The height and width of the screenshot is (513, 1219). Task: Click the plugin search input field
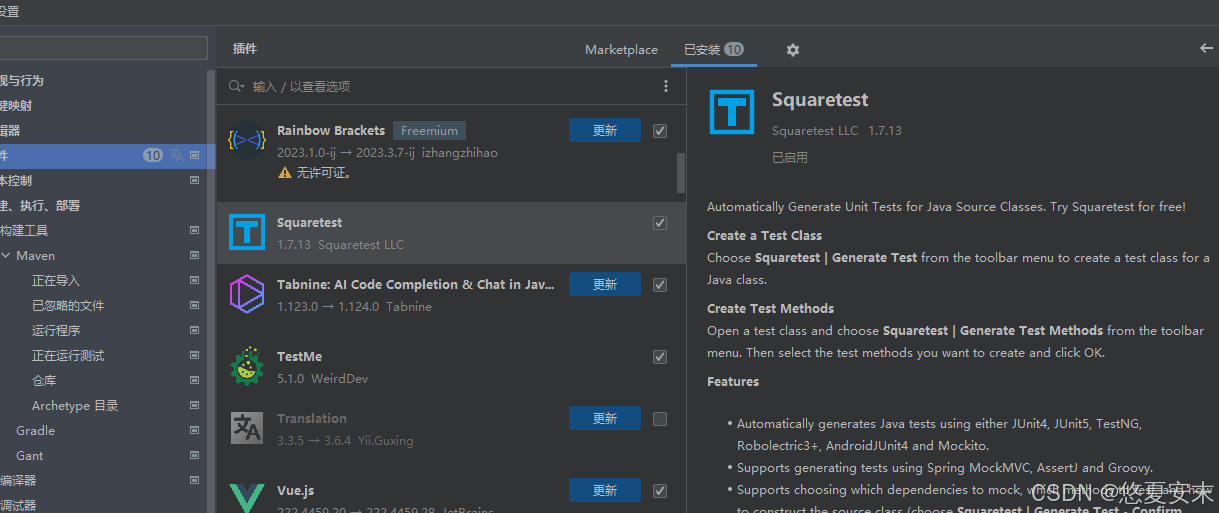(450, 87)
